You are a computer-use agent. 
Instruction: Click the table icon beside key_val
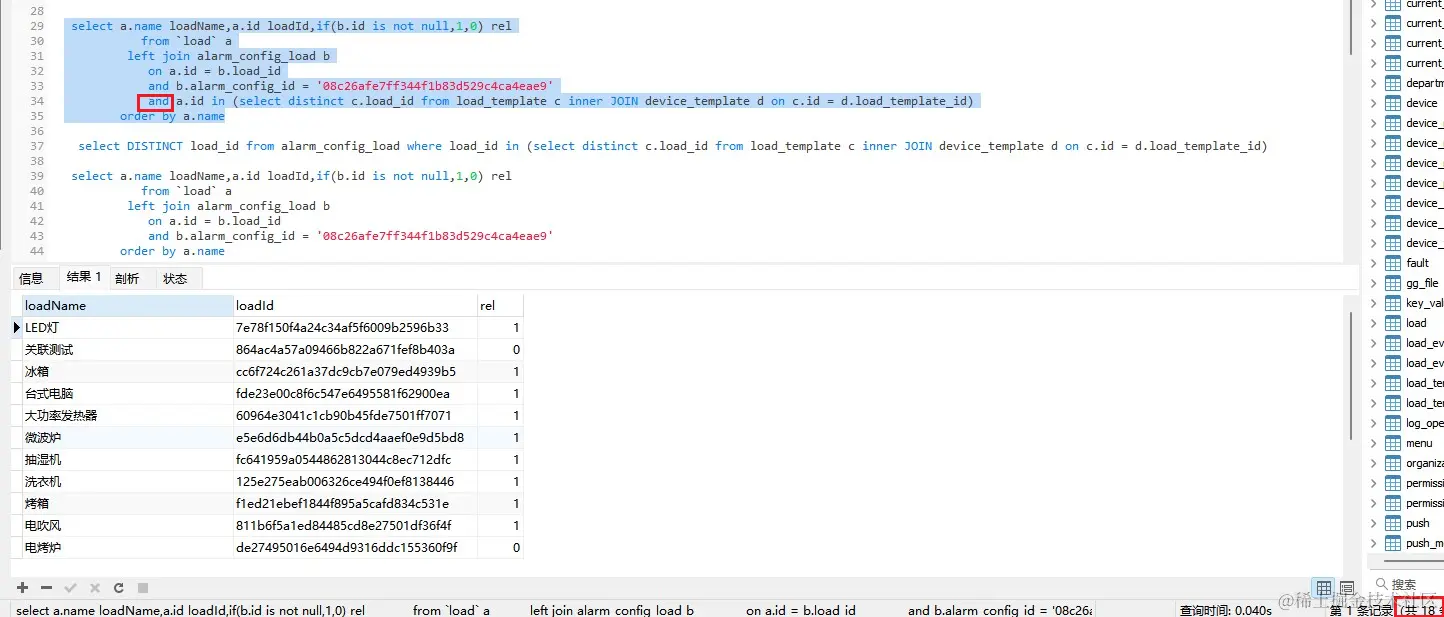1392,303
